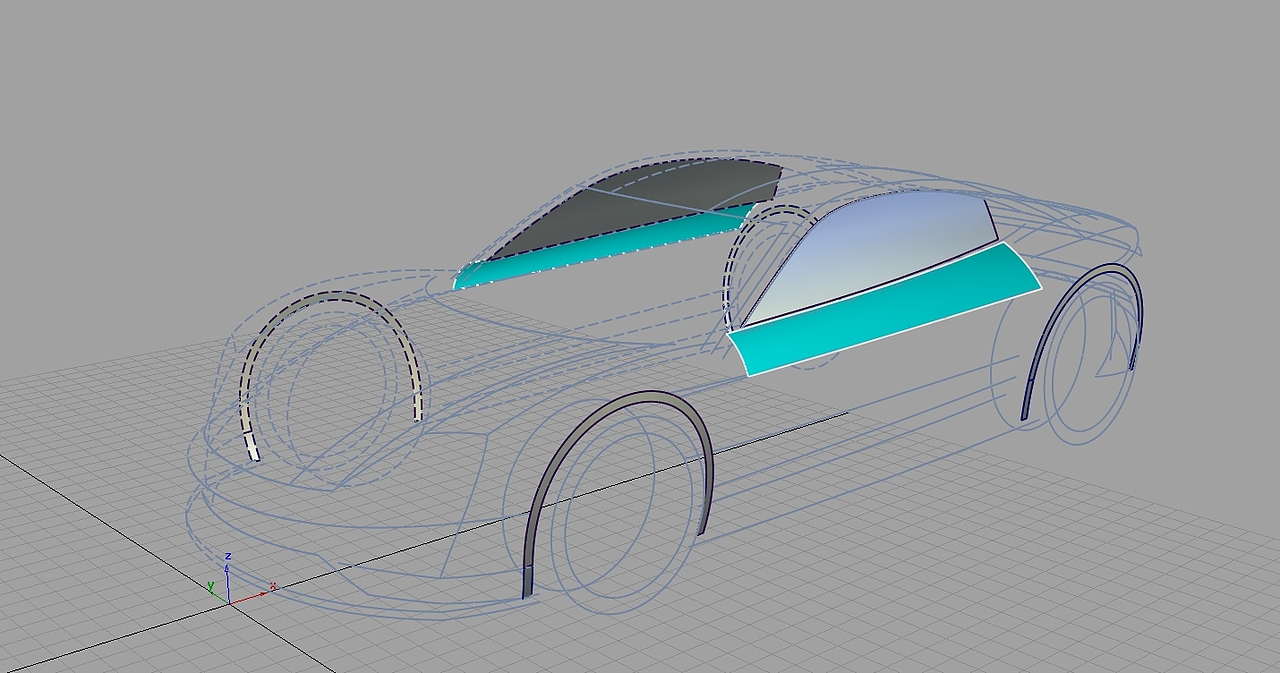1280x673 pixels.
Task: Click the Y axis label
Action: (211, 585)
